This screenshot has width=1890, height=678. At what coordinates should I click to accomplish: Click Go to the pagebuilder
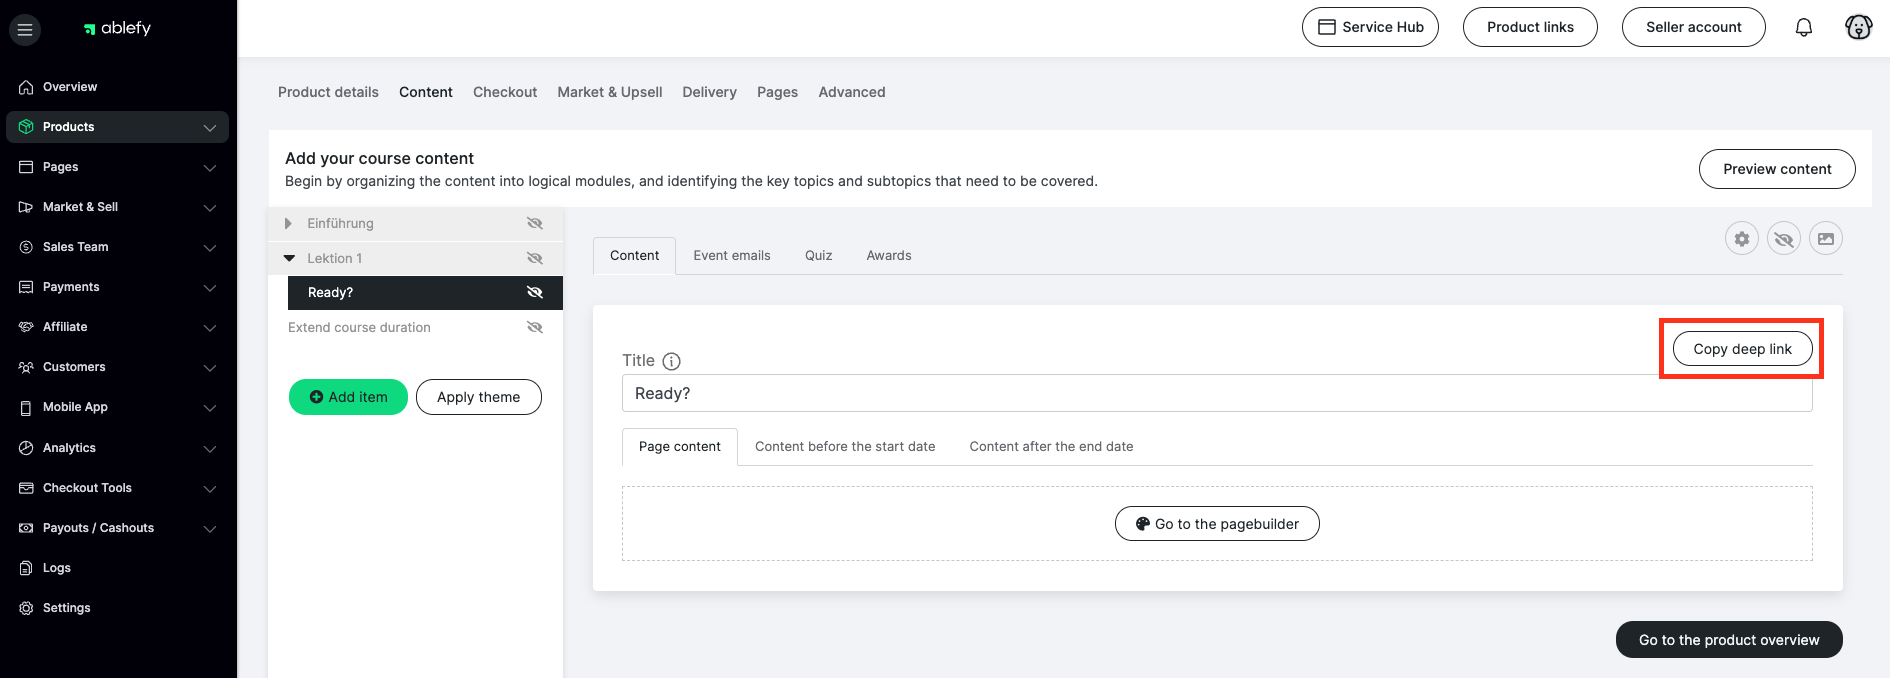pos(1217,524)
